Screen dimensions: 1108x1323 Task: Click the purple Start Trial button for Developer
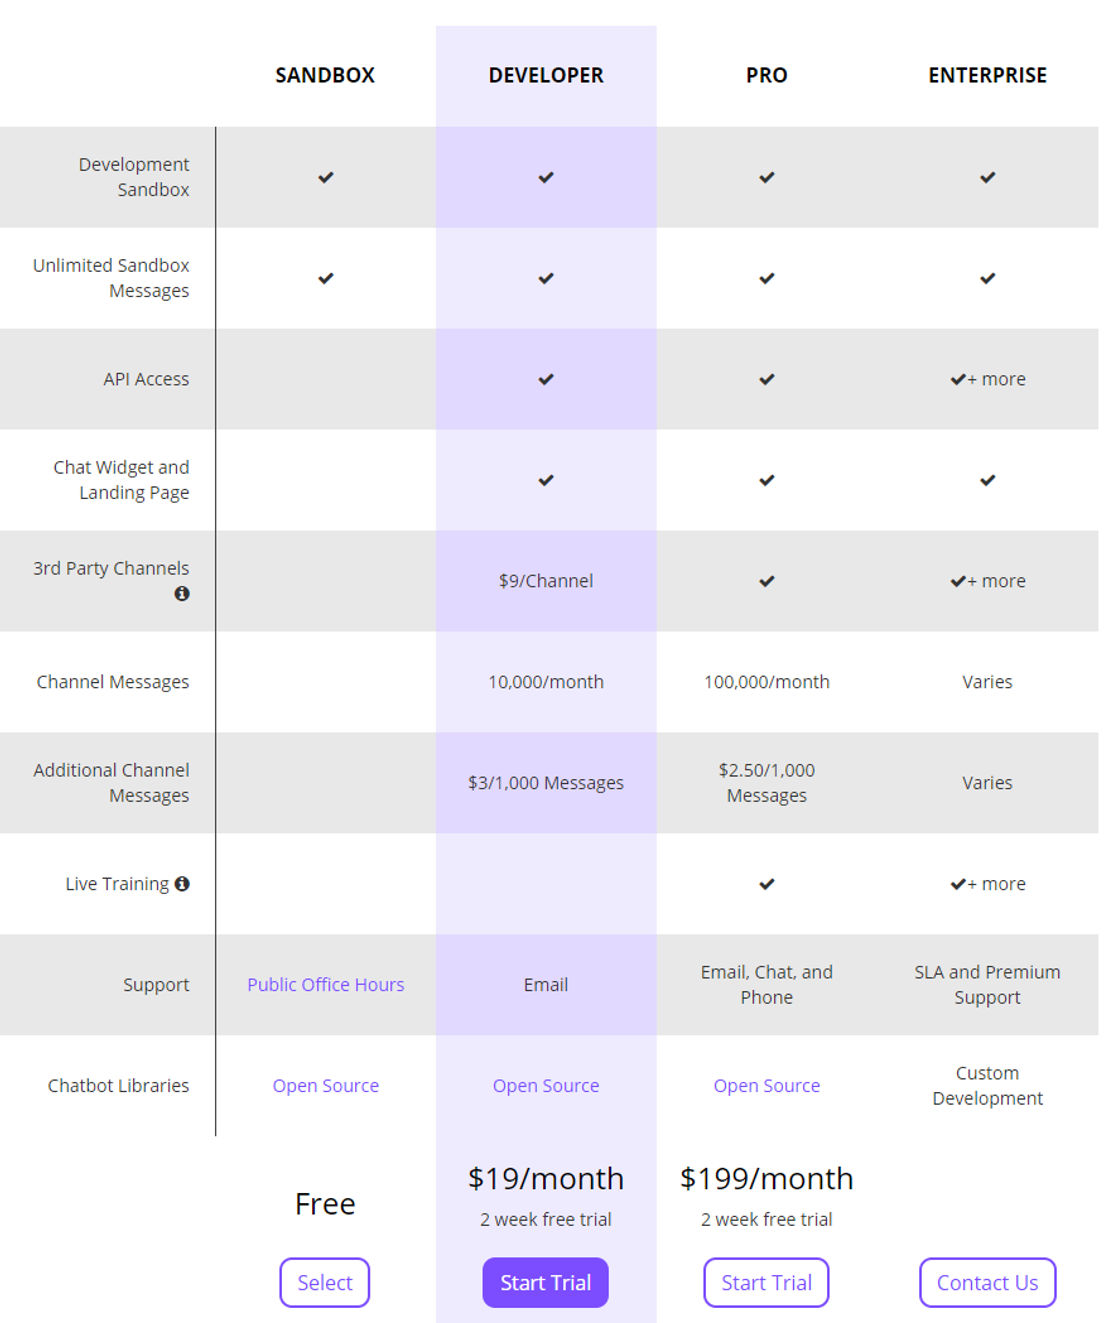coord(546,1282)
